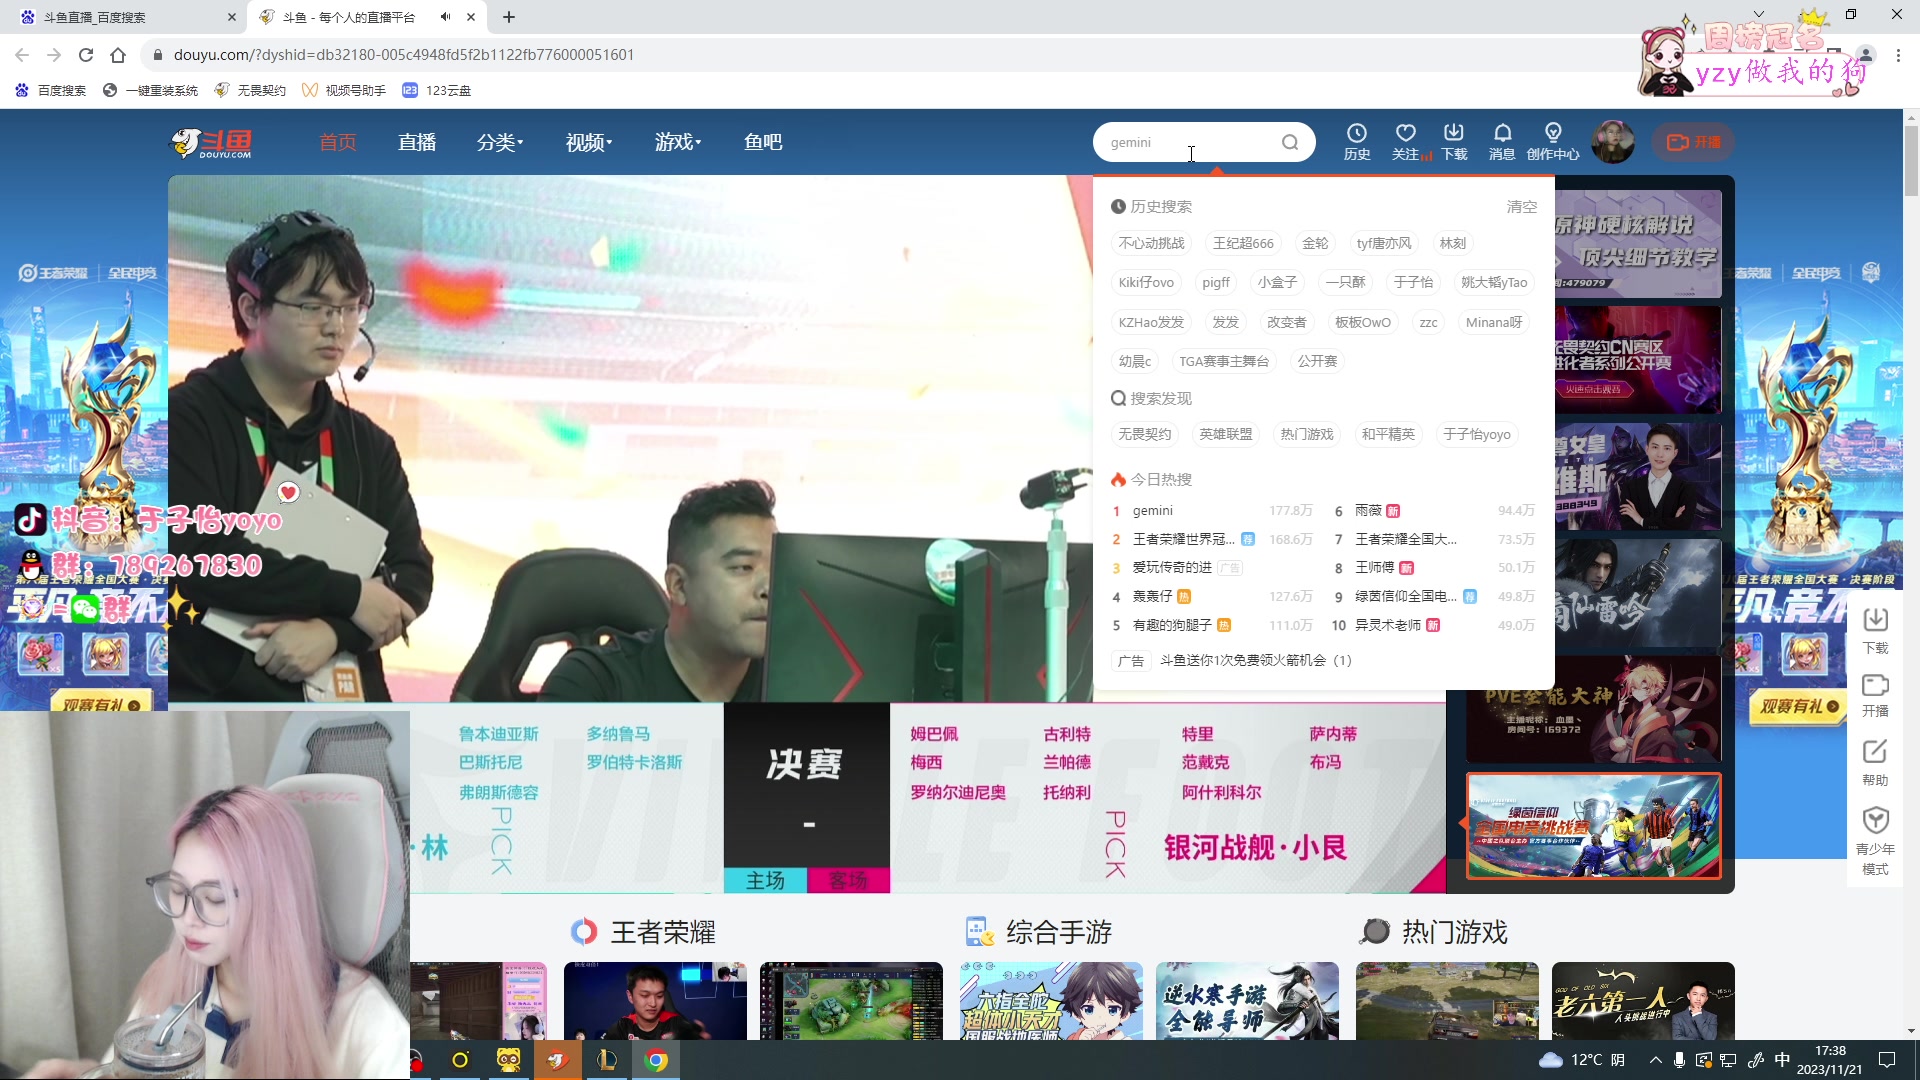The height and width of the screenshot is (1080, 1920).
Task: Reload the page with refresh icon
Action: coord(86,55)
